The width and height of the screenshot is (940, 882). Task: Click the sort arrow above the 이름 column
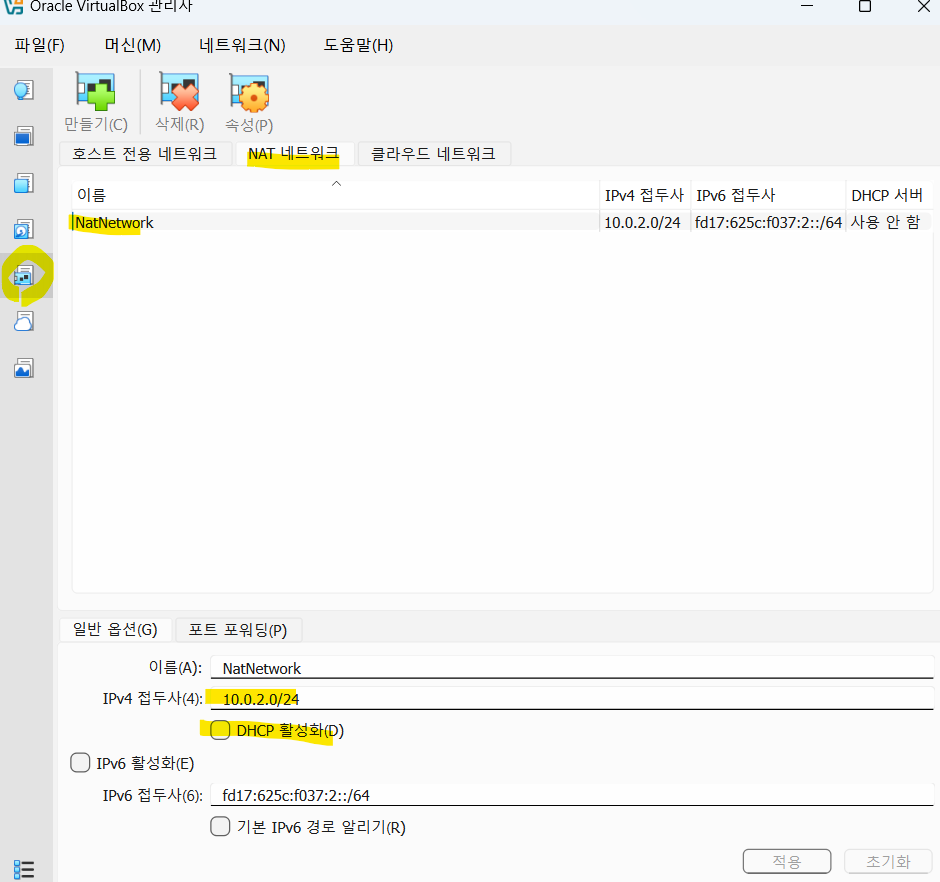tap(336, 183)
